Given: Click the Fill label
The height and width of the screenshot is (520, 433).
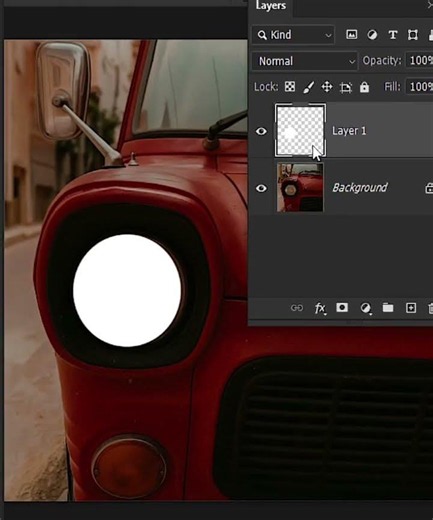Looking at the screenshot, I should (392, 87).
